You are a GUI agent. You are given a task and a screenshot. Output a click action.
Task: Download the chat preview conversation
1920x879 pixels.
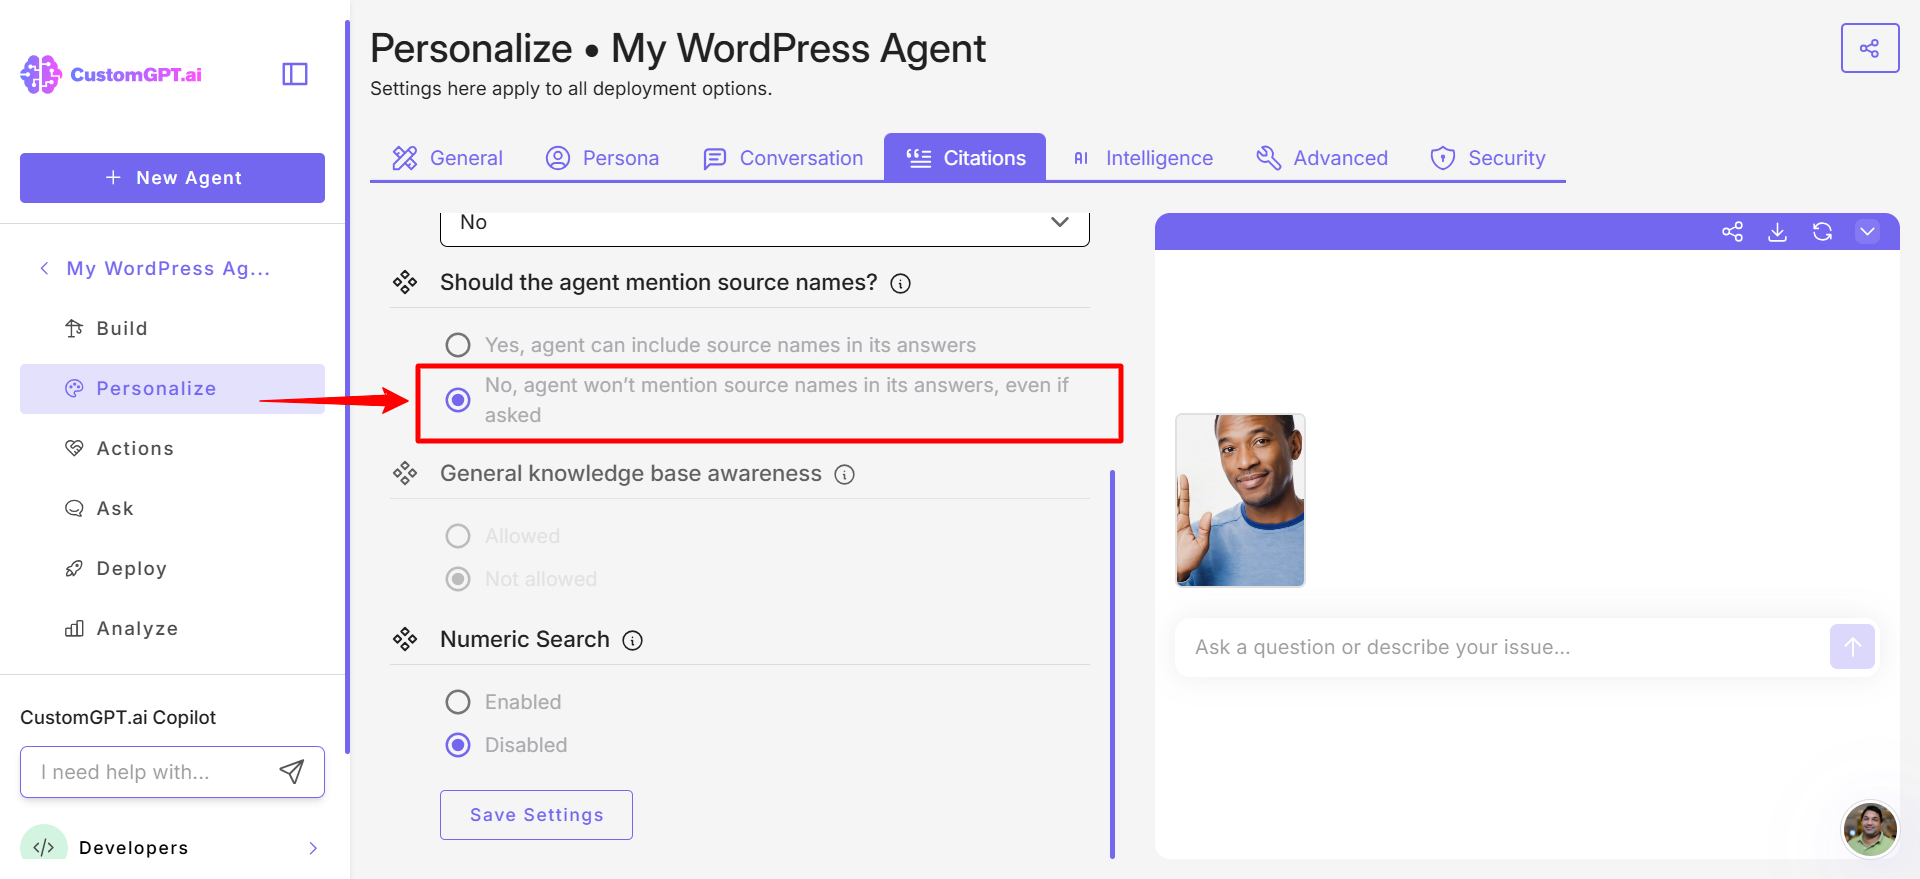(1777, 232)
